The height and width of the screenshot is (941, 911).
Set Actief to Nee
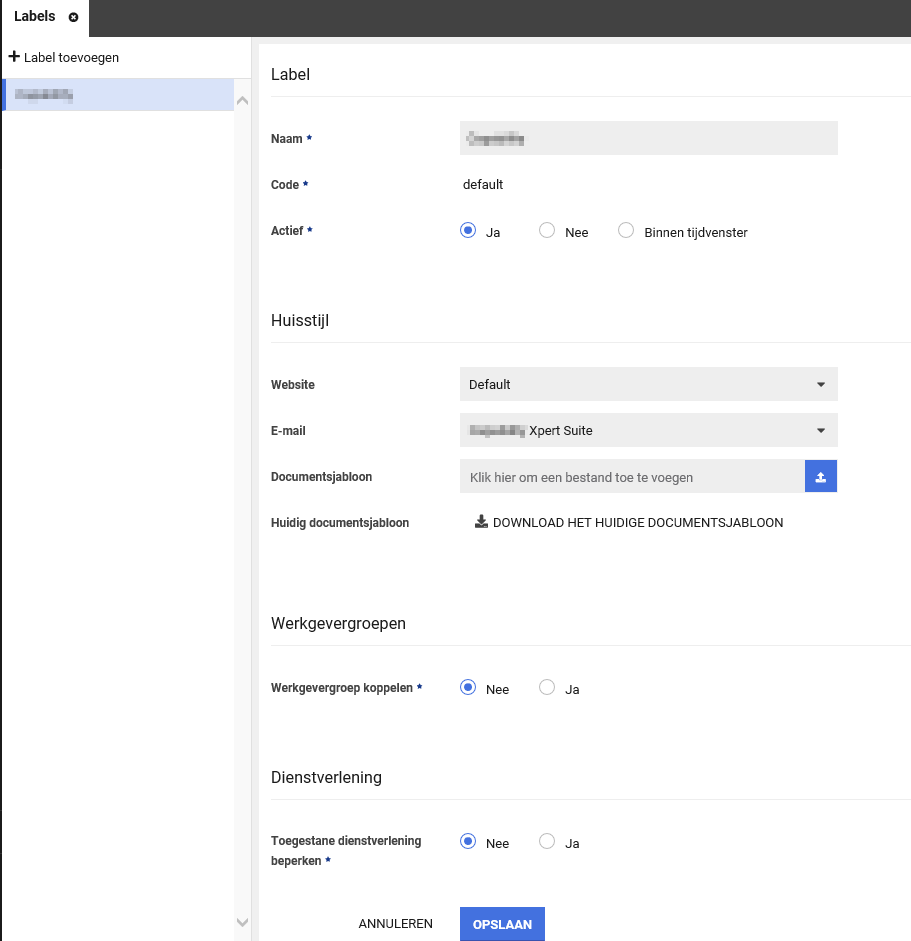(547, 231)
